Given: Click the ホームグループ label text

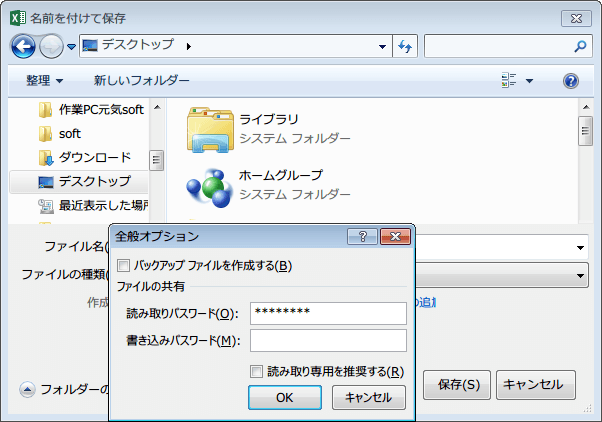Looking at the screenshot, I should tap(281, 175).
